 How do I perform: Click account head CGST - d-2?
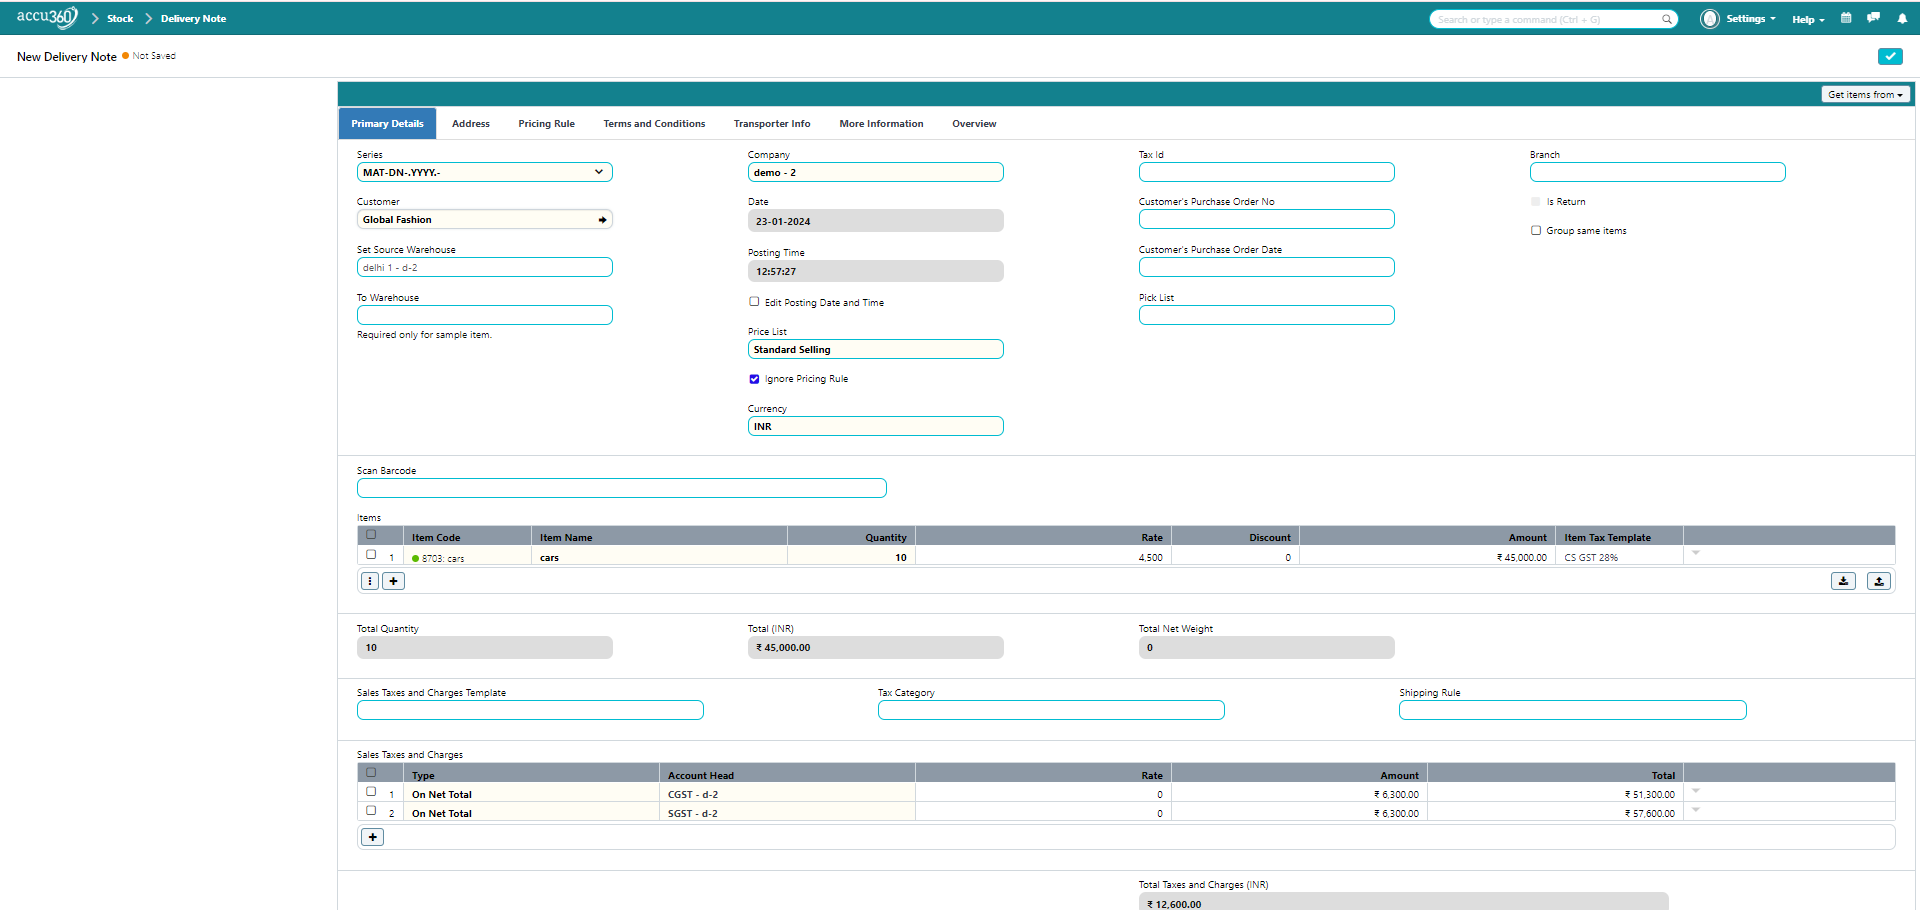click(787, 794)
